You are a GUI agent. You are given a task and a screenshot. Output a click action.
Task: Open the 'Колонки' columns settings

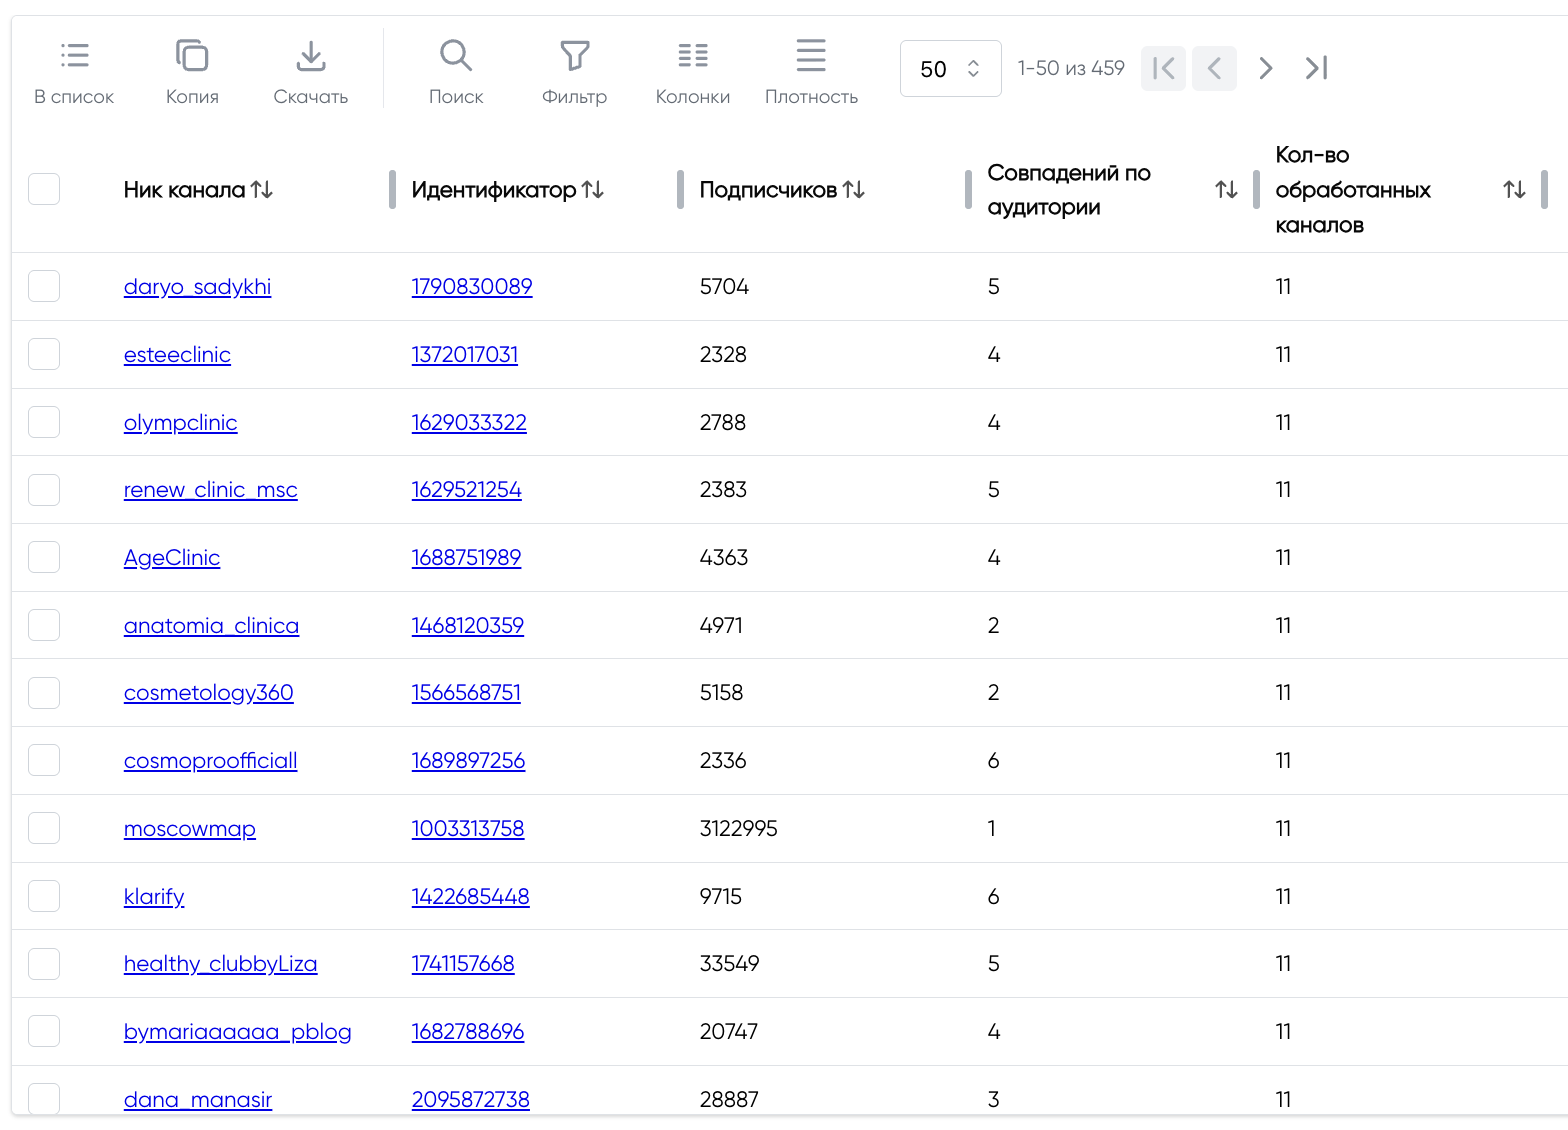tap(693, 55)
